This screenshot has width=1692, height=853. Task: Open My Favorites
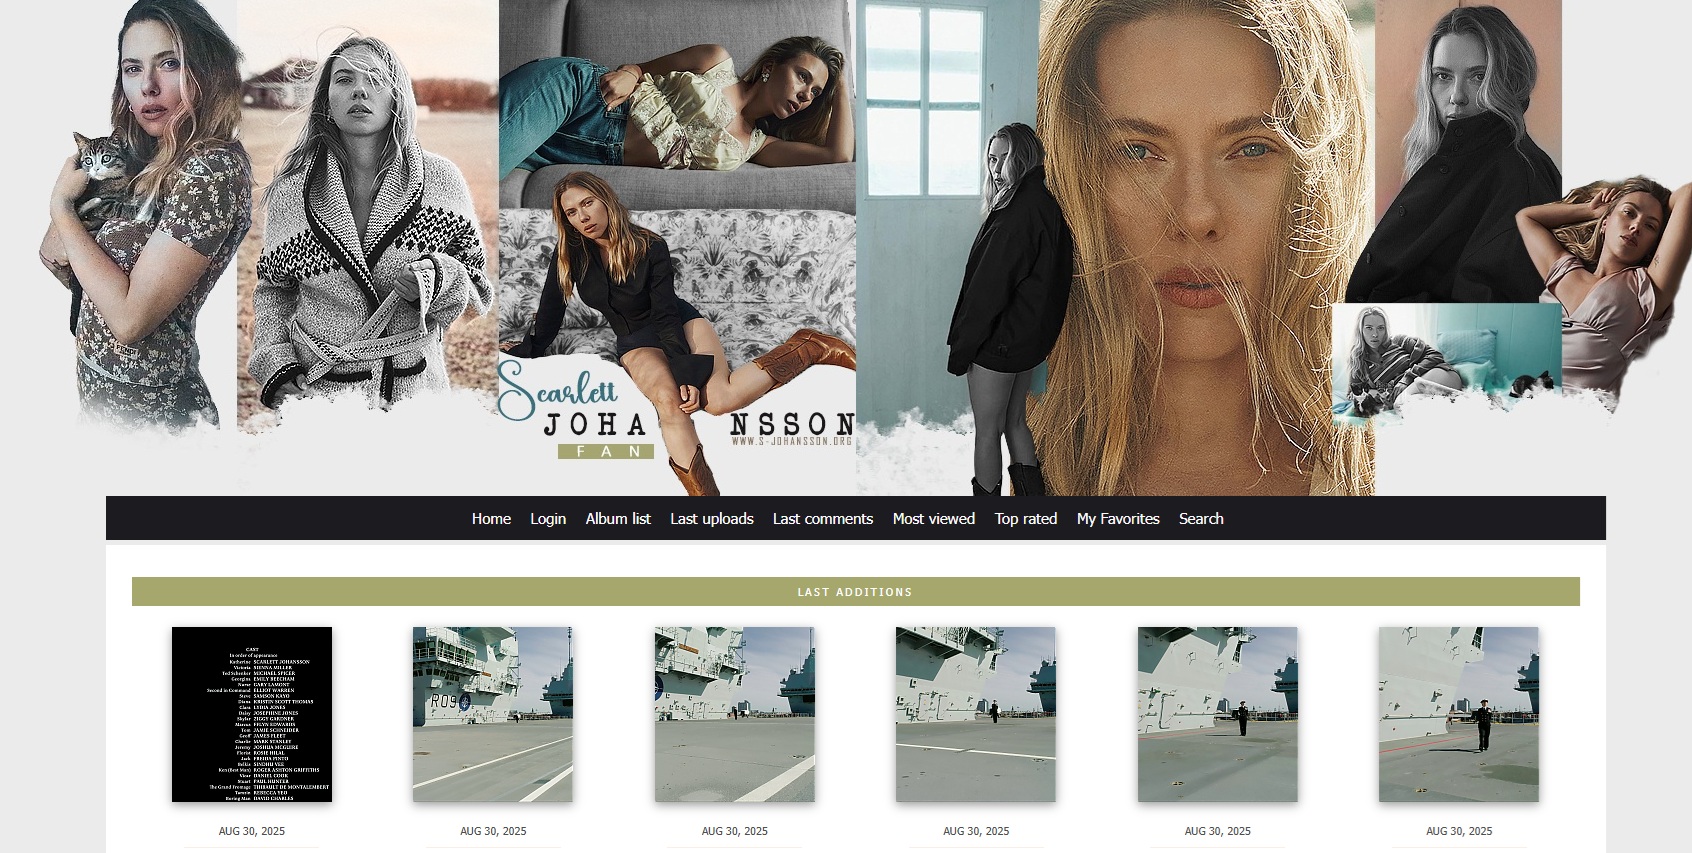pos(1117,519)
